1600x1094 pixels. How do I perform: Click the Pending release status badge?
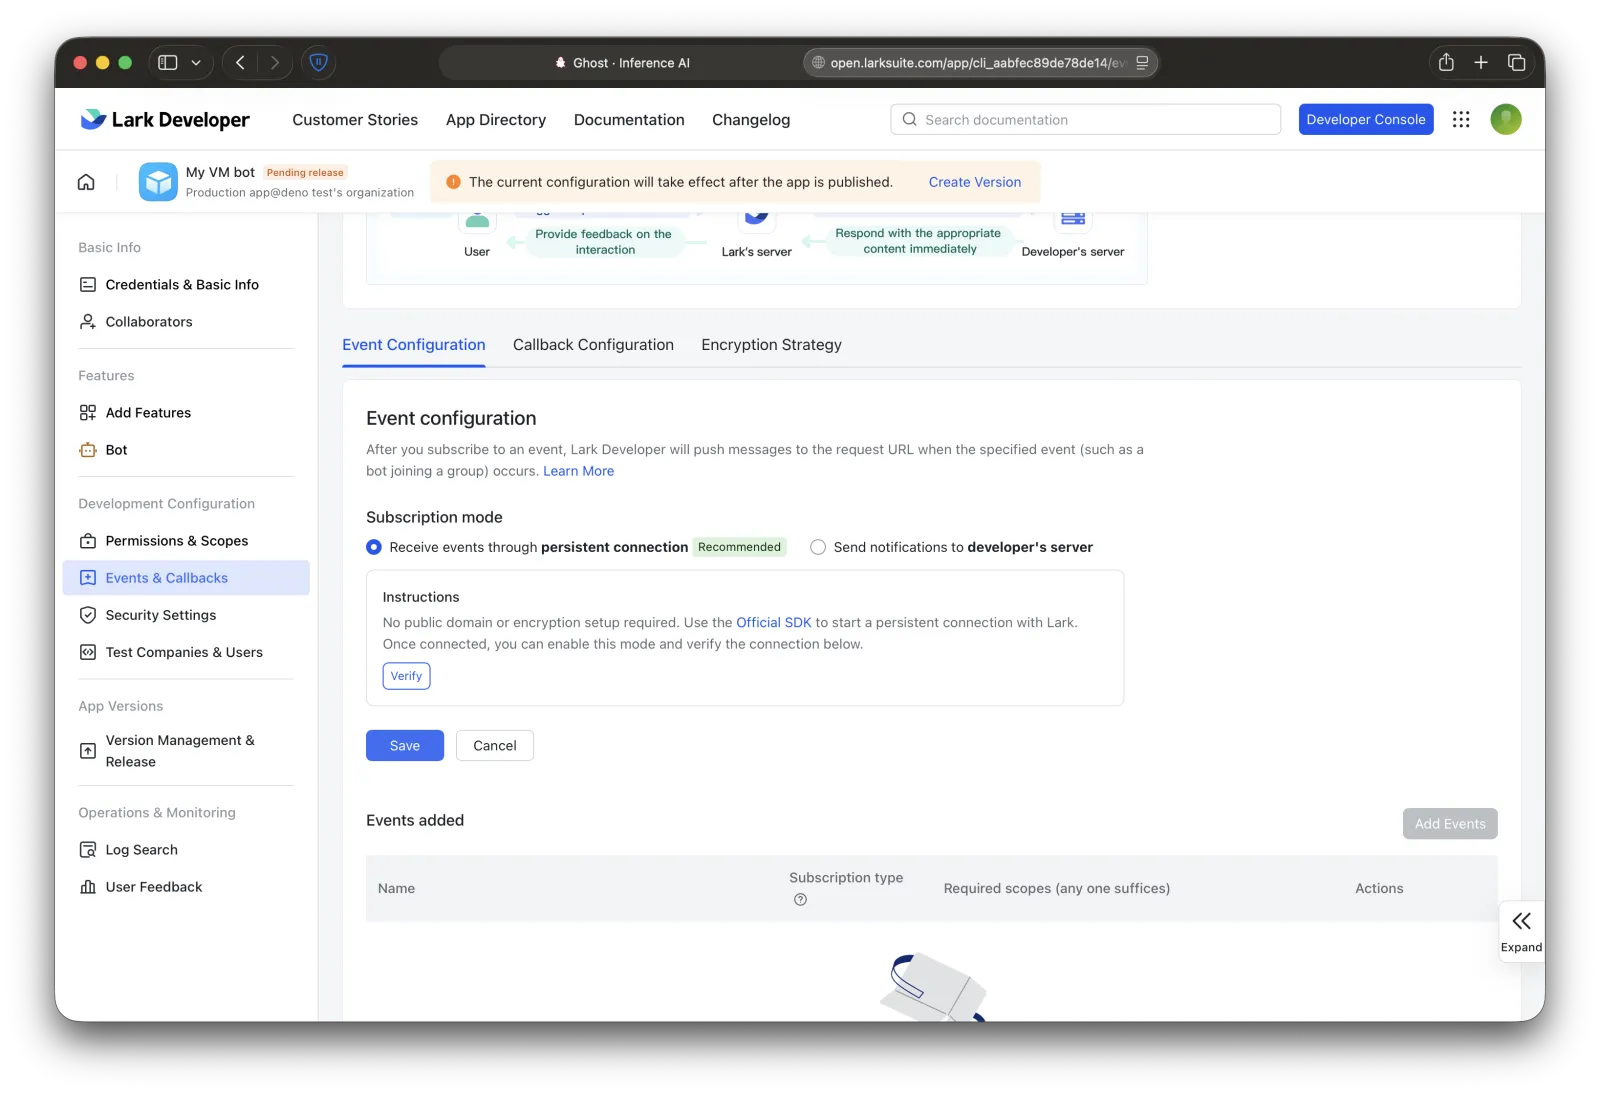(x=305, y=173)
